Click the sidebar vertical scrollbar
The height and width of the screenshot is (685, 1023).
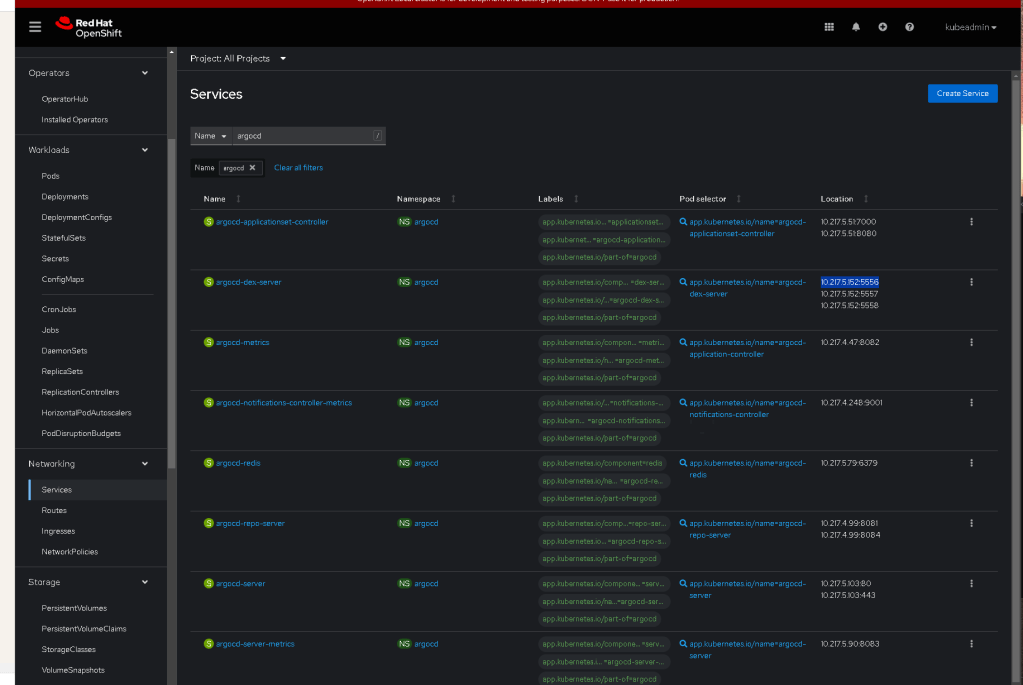[x=172, y=303]
